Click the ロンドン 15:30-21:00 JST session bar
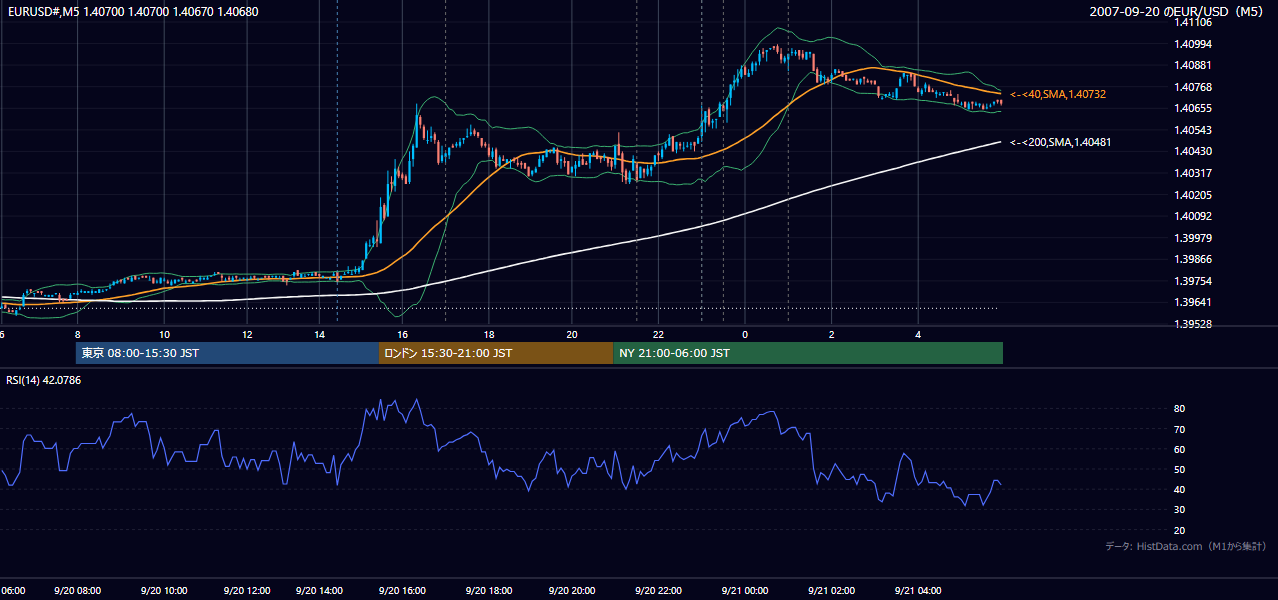Viewport: 1278px width, 600px height. pos(496,353)
